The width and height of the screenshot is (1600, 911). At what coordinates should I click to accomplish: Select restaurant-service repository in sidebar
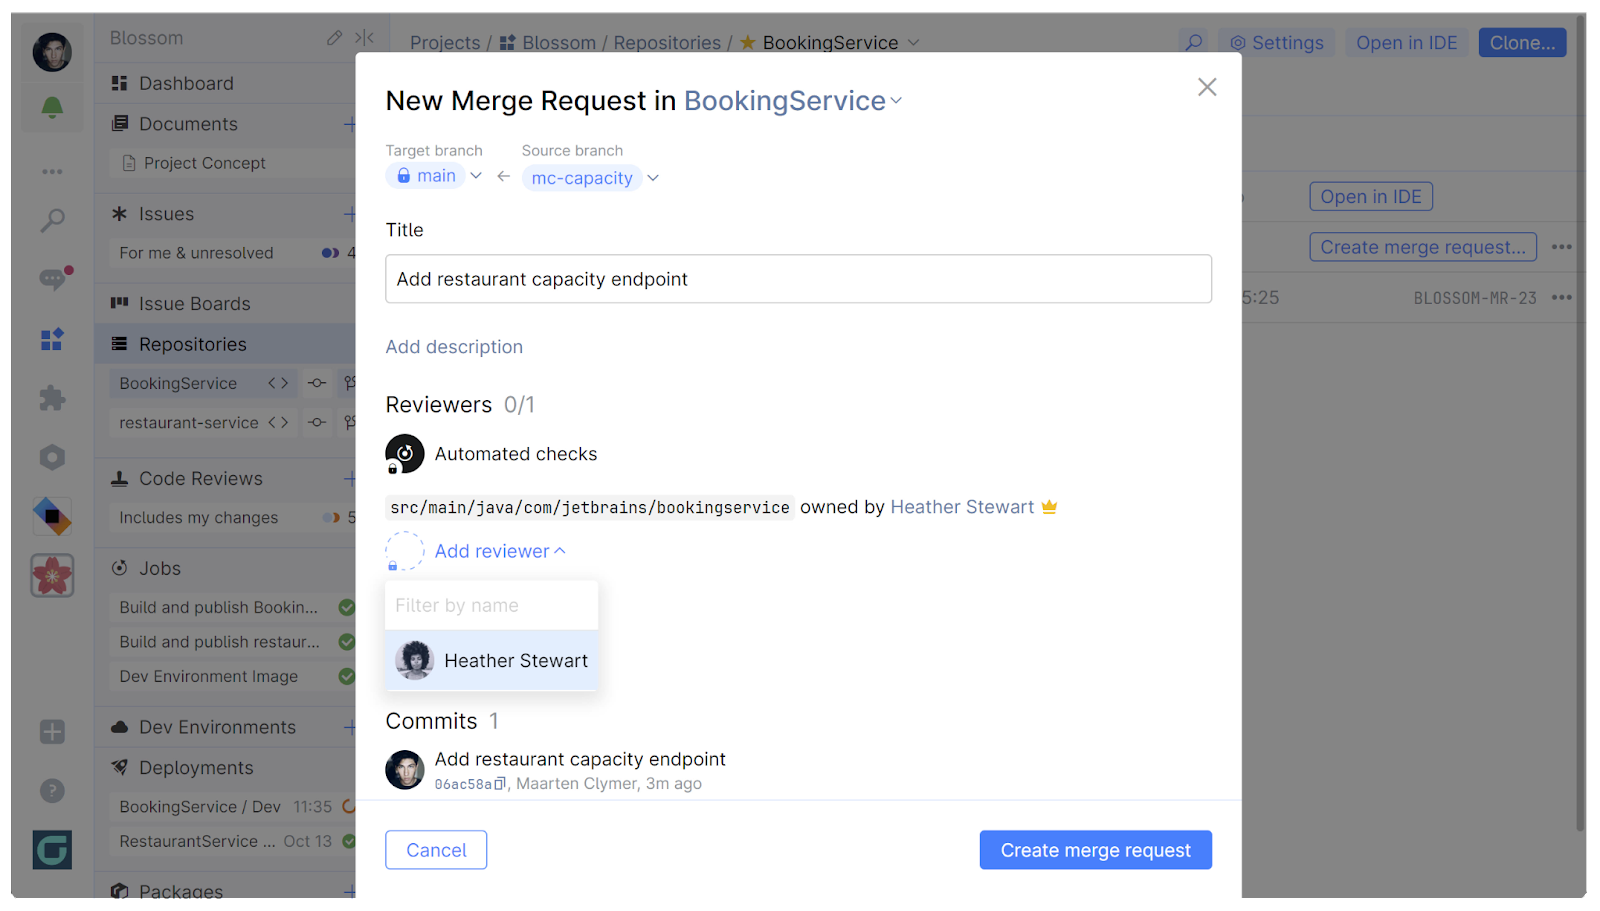tap(188, 423)
